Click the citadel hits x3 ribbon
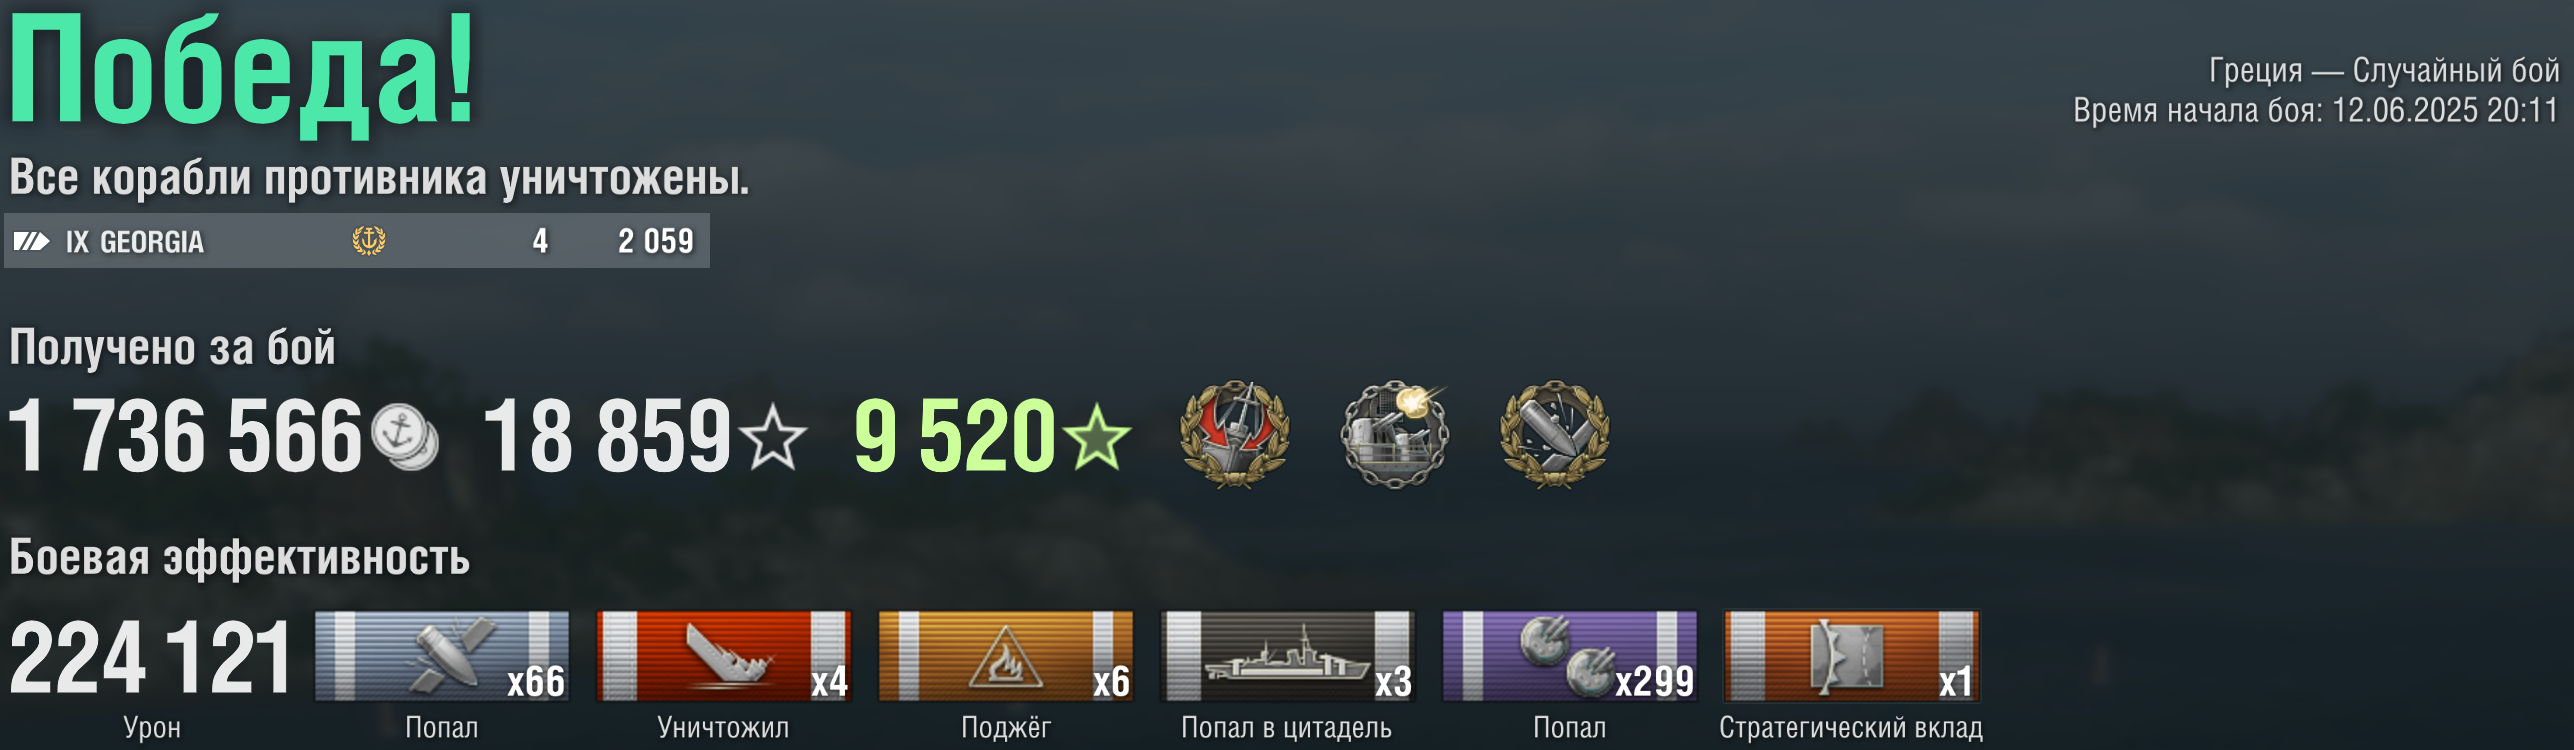Image resolution: width=2574 pixels, height=750 pixels. click(1288, 656)
